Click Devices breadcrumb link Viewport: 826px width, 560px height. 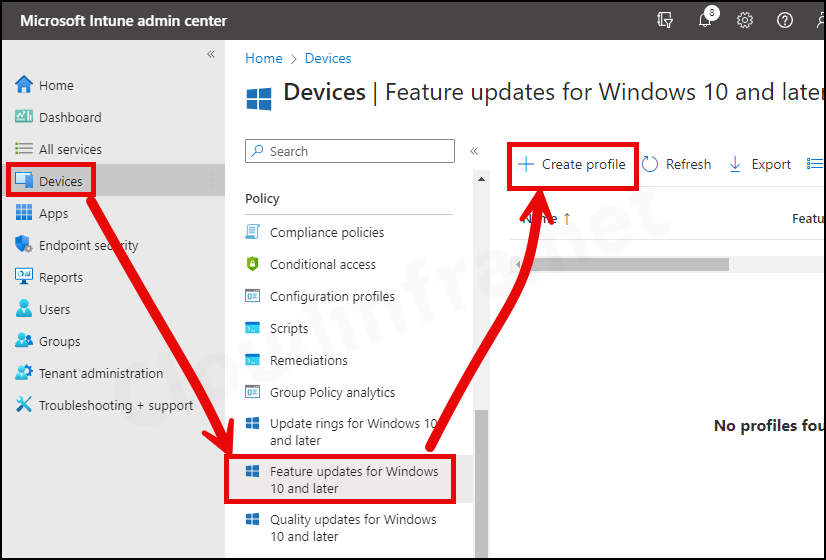tap(328, 58)
